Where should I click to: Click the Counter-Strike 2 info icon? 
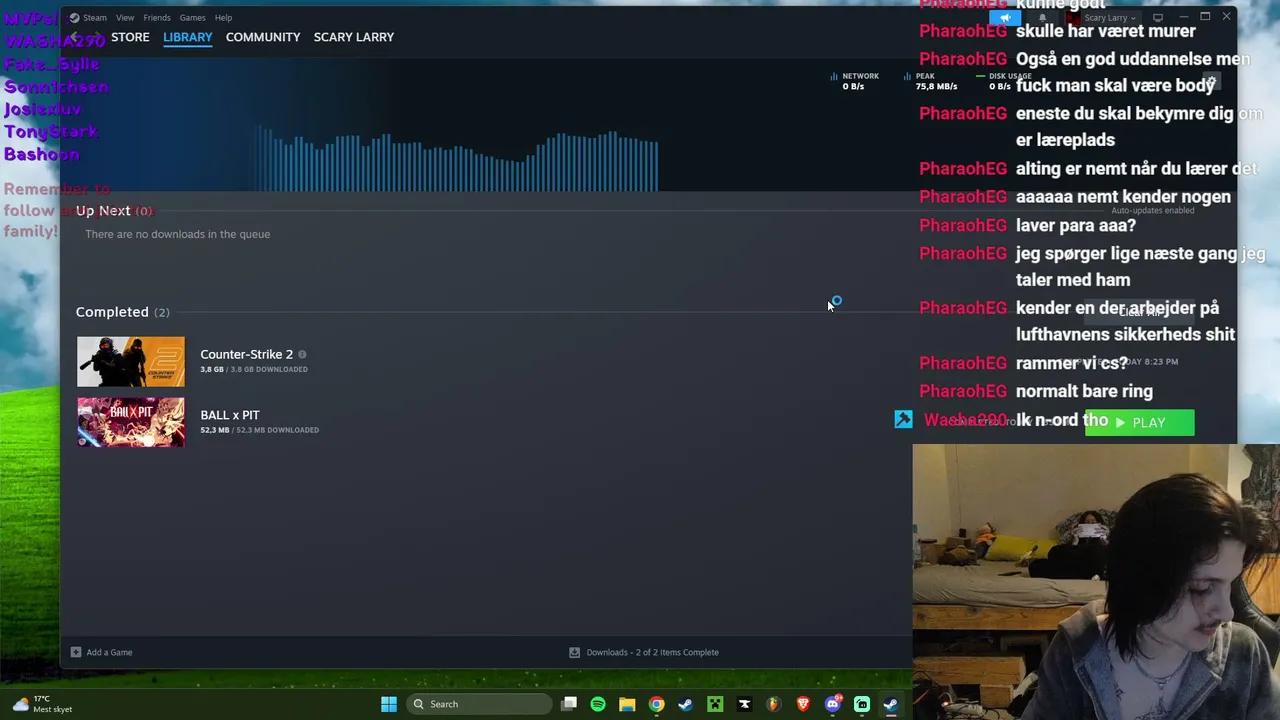302,354
